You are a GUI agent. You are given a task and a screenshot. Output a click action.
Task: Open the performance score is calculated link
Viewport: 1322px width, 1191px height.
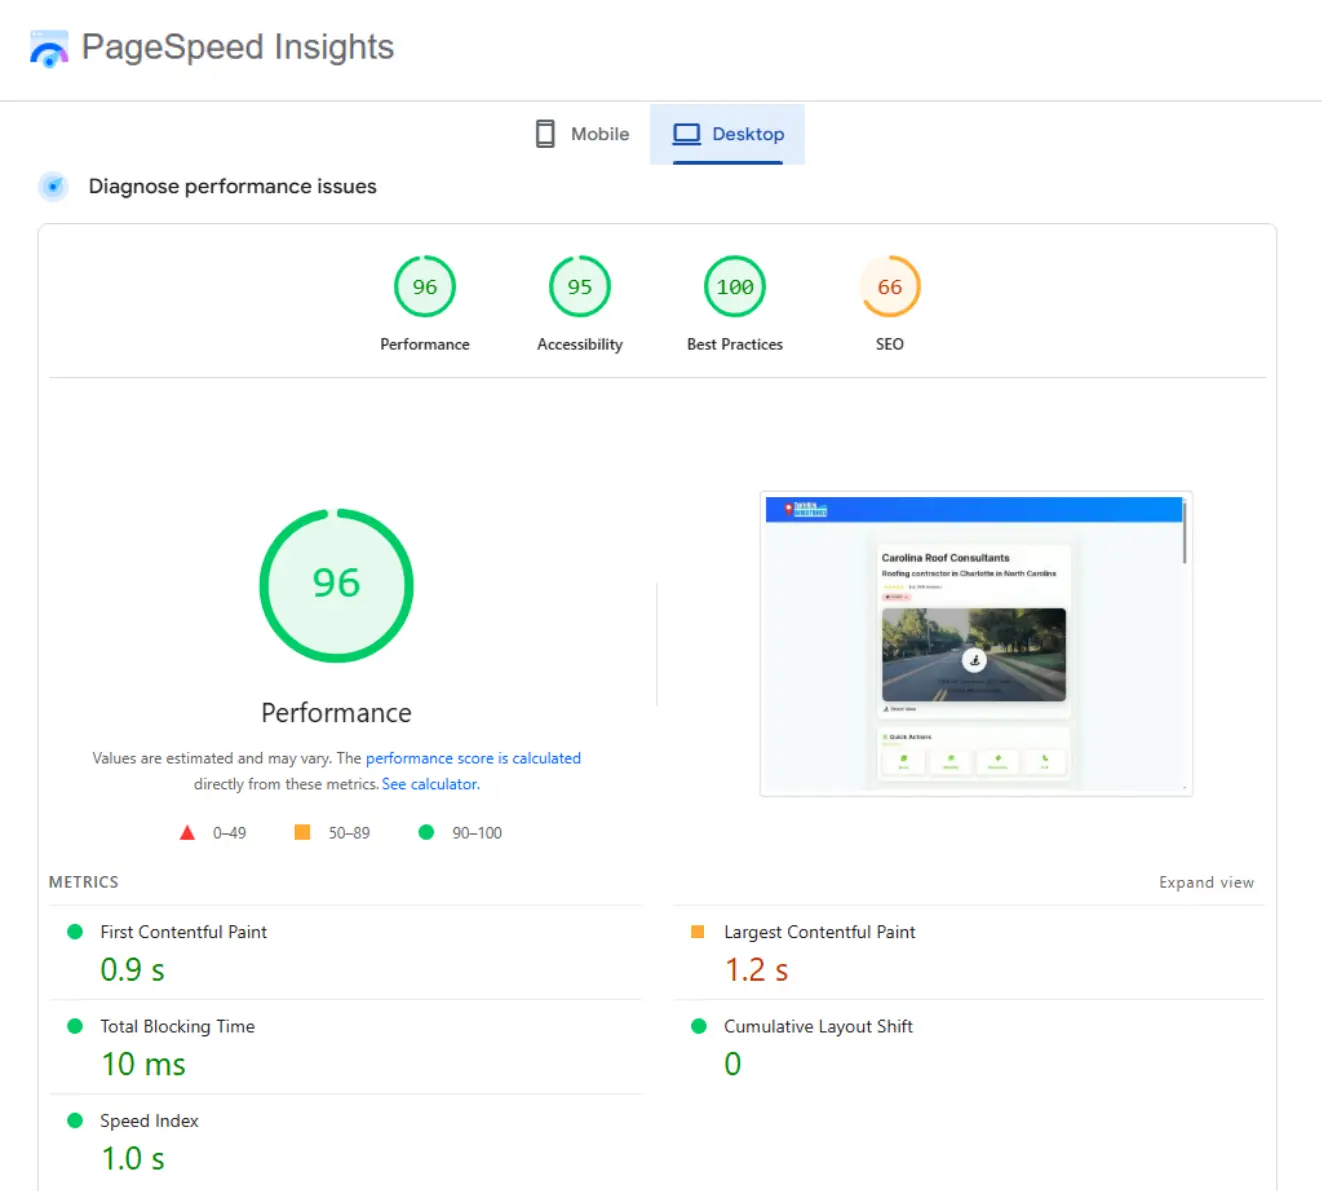pos(472,758)
